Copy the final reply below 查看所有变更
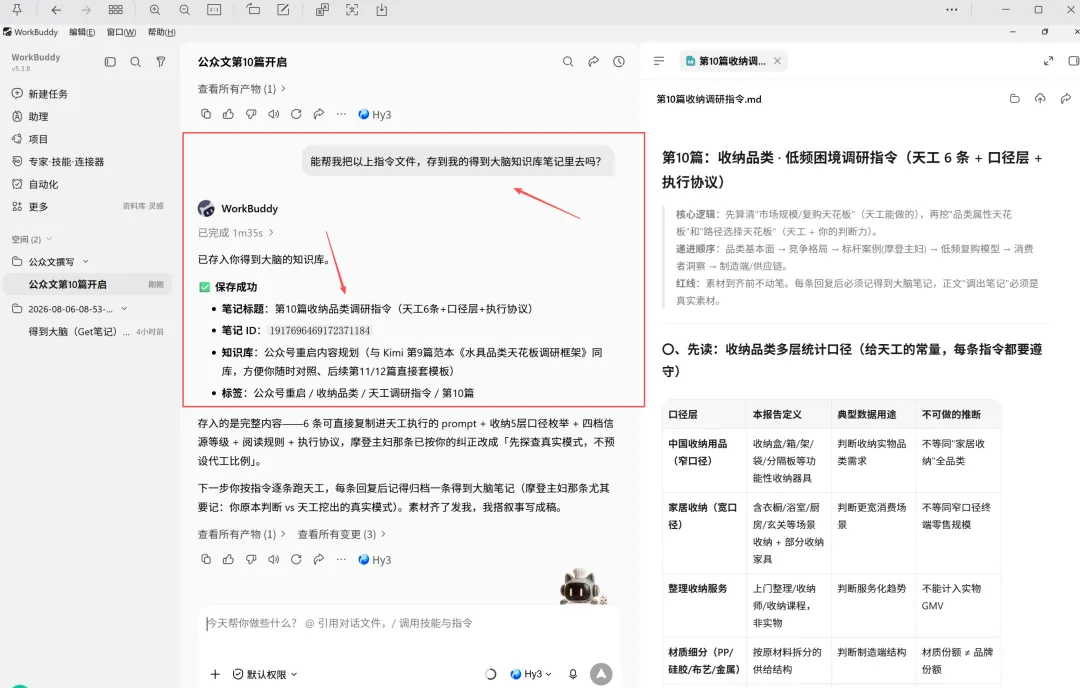Viewport: 1080px width, 688px height. pos(205,559)
